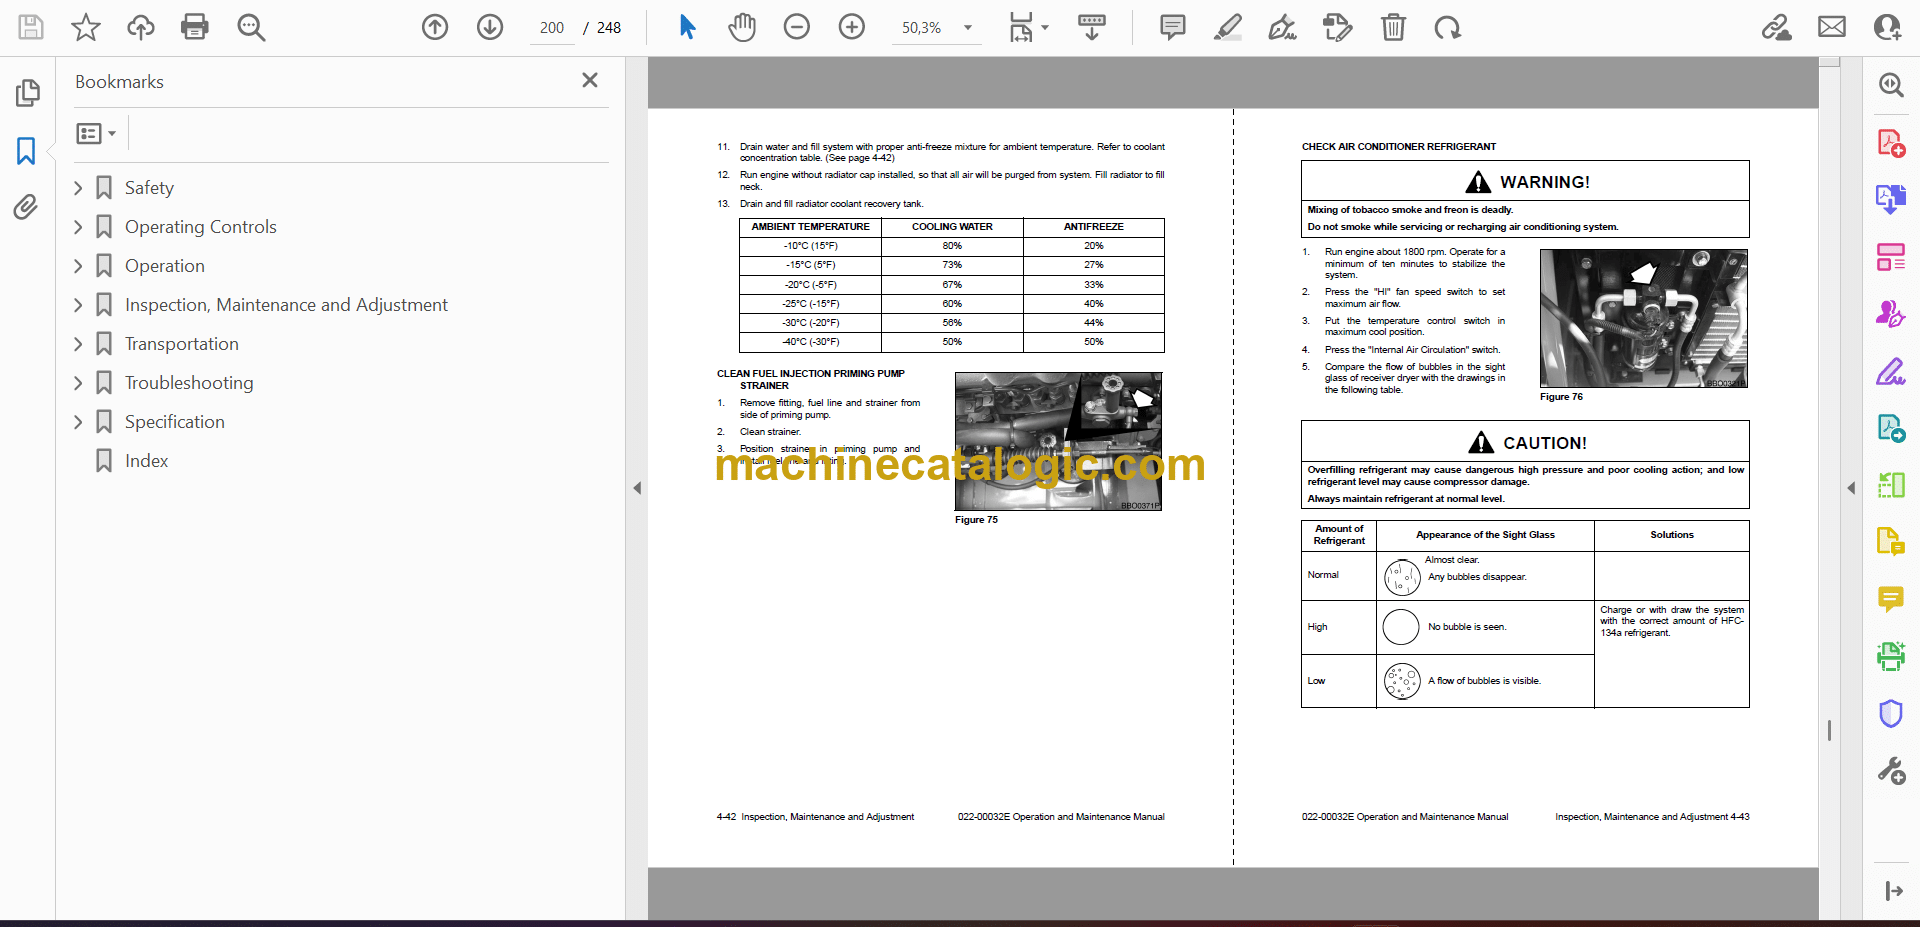Go to the next page
The width and height of the screenshot is (1920, 927).
pos(490,27)
